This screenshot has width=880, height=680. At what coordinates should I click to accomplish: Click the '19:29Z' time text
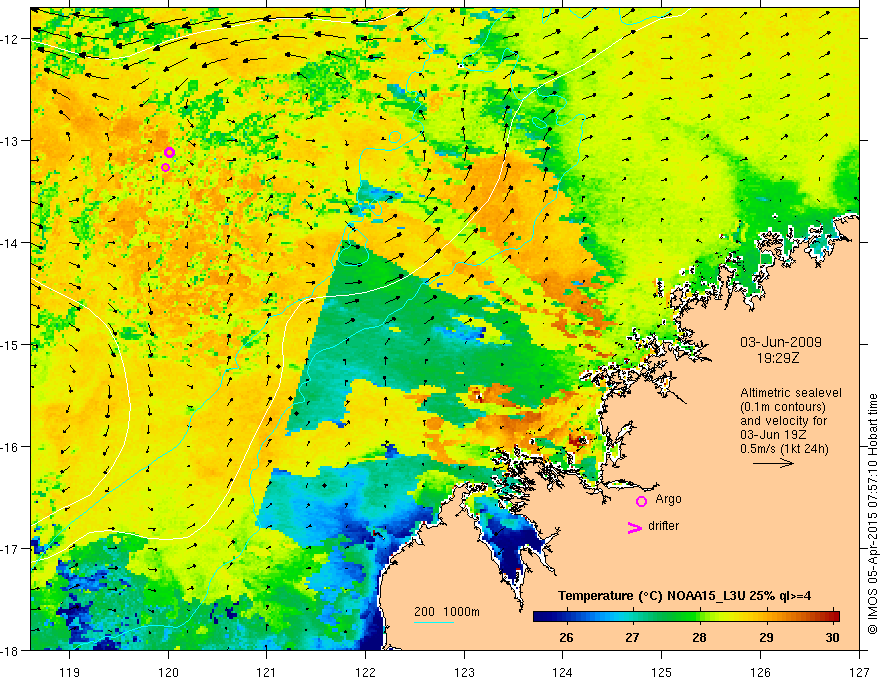(x=778, y=357)
